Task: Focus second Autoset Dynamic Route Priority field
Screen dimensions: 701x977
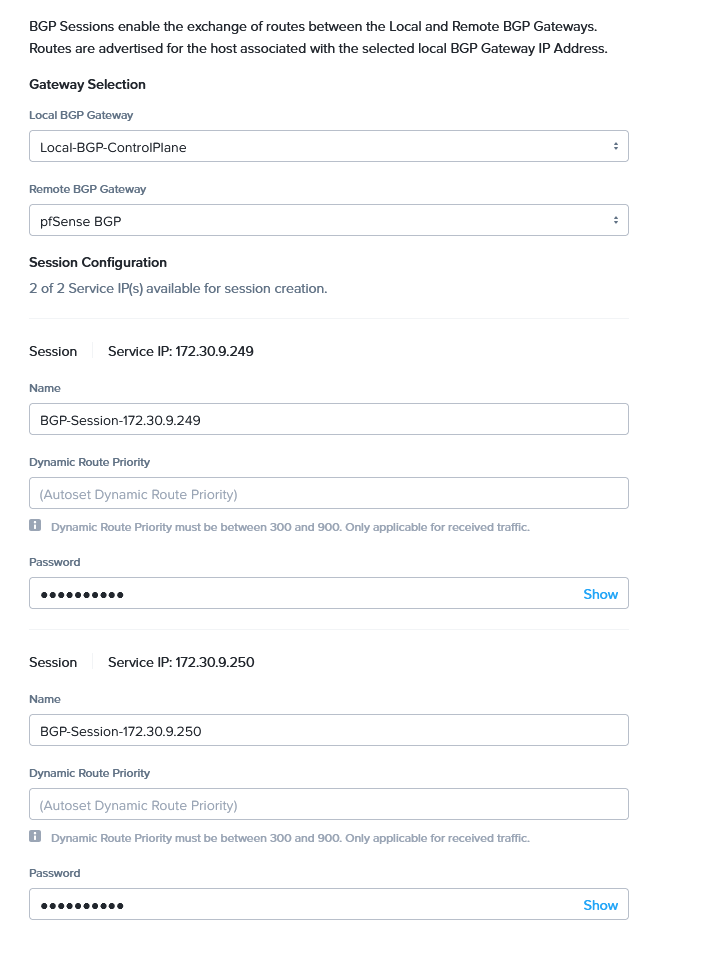Action: tap(328, 805)
